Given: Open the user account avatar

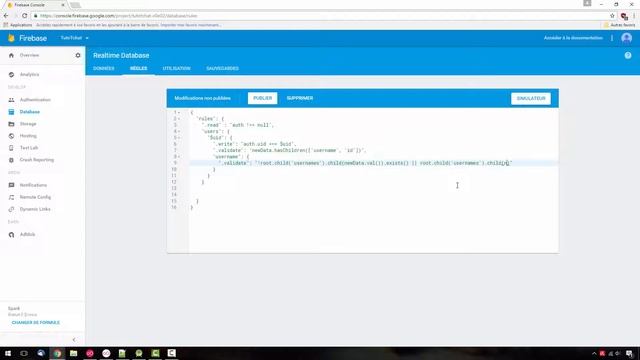Looking at the screenshot, I should 627,38.
